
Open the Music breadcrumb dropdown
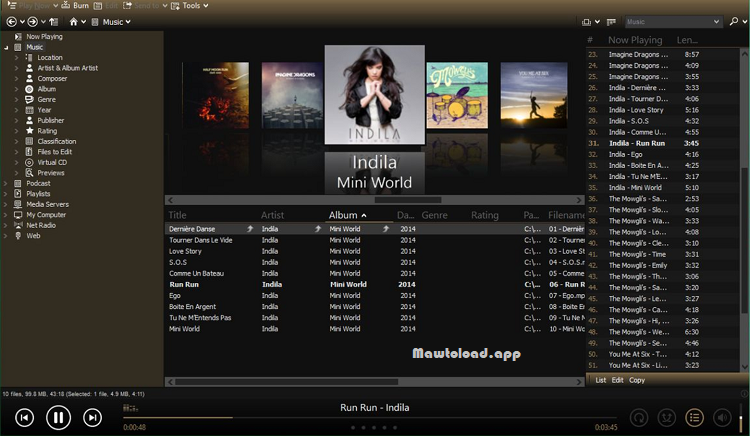[x=128, y=22]
